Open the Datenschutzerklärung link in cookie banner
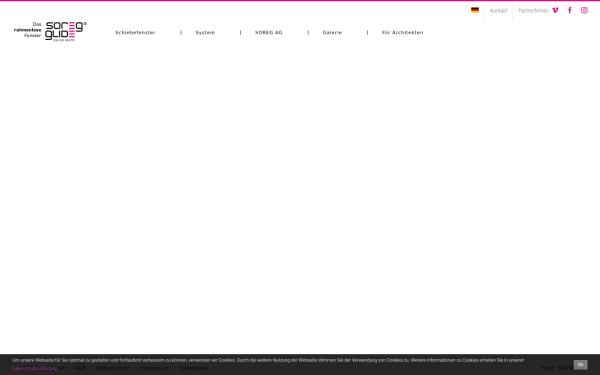This screenshot has height=375, width=600. [x=35, y=368]
